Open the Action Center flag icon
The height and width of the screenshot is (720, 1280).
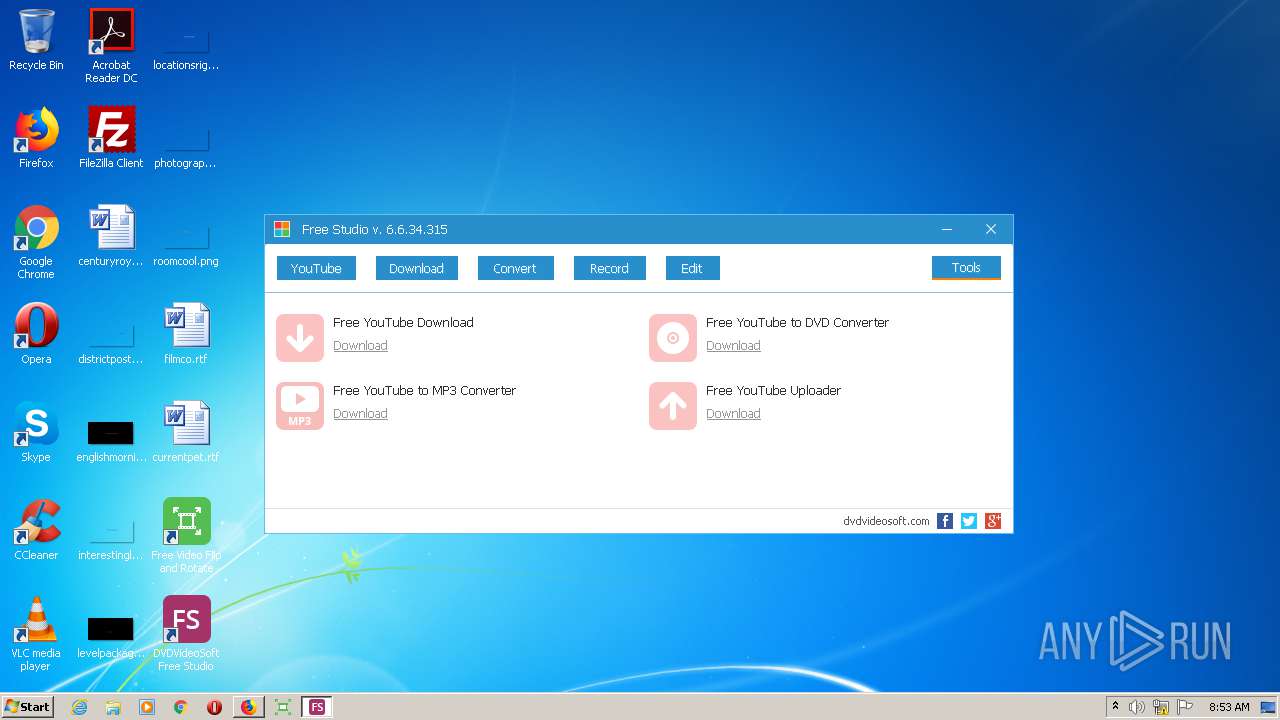point(1184,707)
